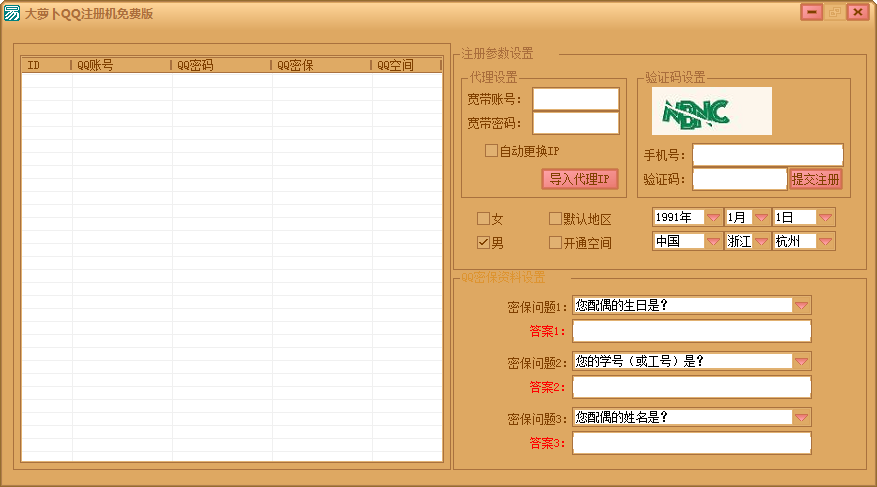Click the 手机号 input field
The image size is (877, 487).
[x=767, y=155]
